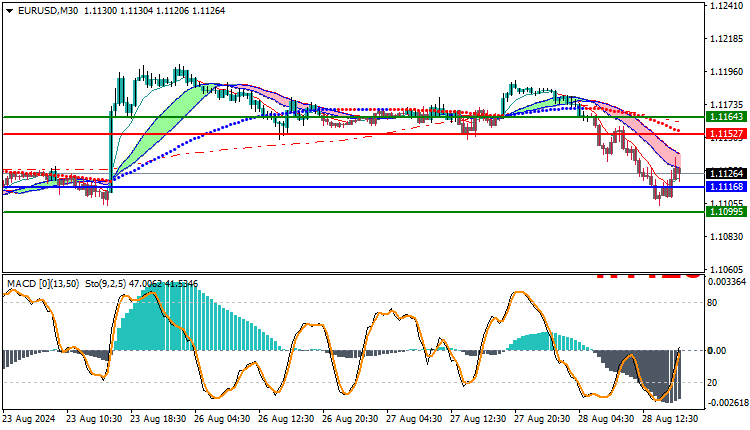This screenshot has height=430, width=750.
Task: Select the -0.002618 indicator scale value
Action: point(726,403)
